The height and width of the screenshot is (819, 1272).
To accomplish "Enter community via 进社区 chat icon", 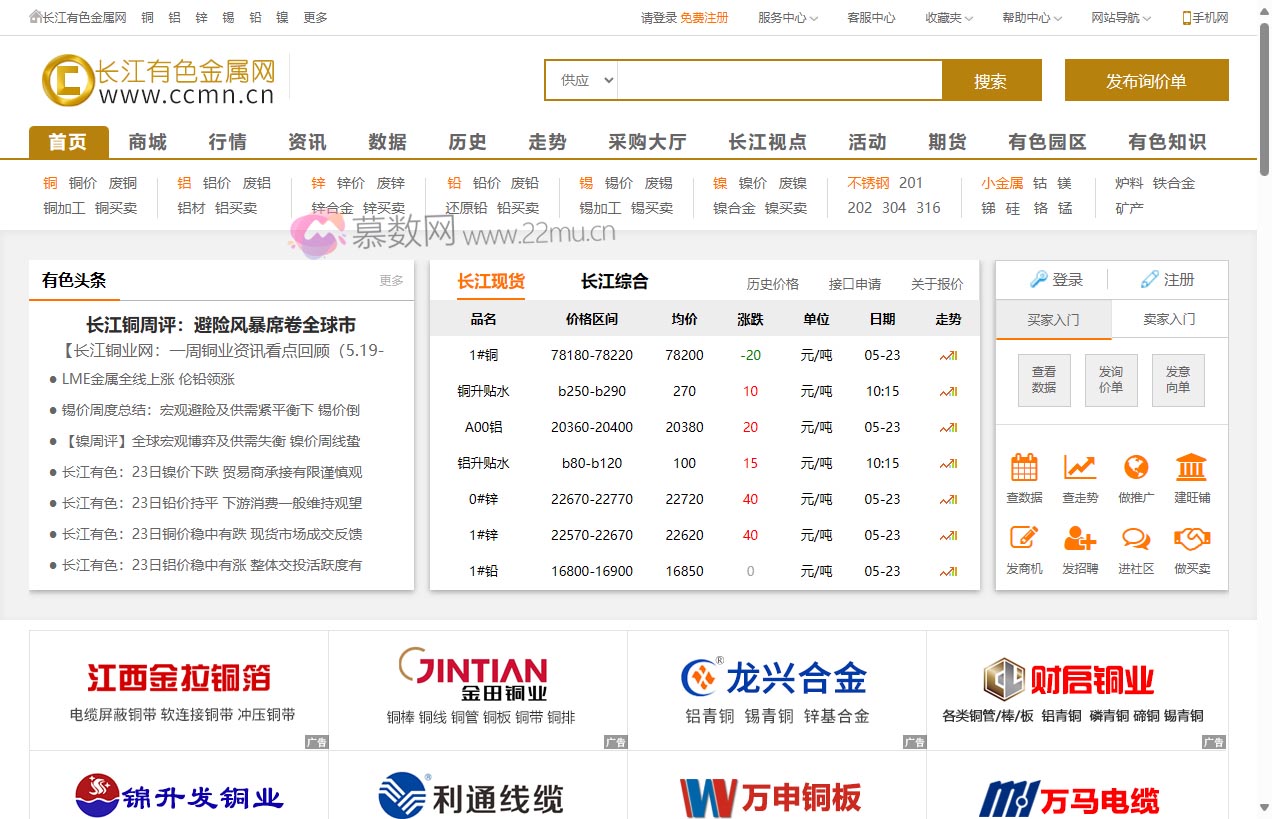I will tap(1135, 540).
